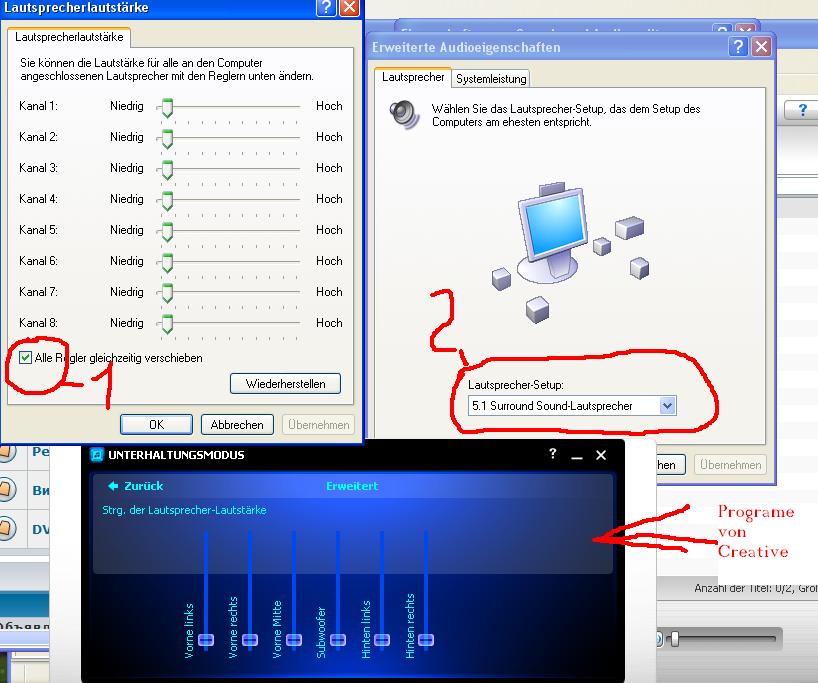
Task: Click the speaker icon in Lautsprecher tab
Action: (405, 113)
